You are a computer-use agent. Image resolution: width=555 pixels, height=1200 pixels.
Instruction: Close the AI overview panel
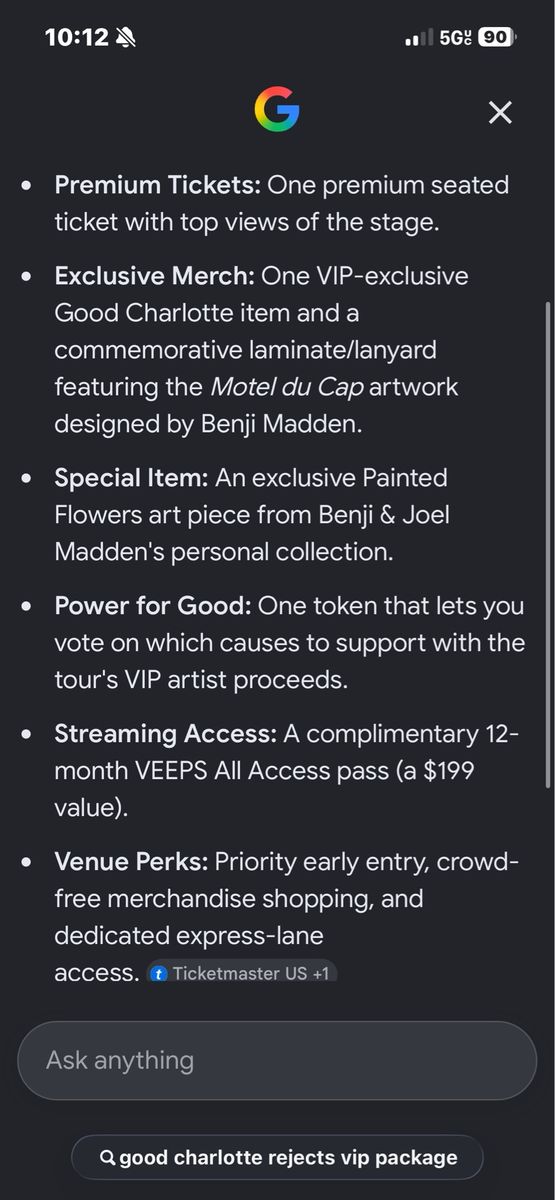point(500,112)
